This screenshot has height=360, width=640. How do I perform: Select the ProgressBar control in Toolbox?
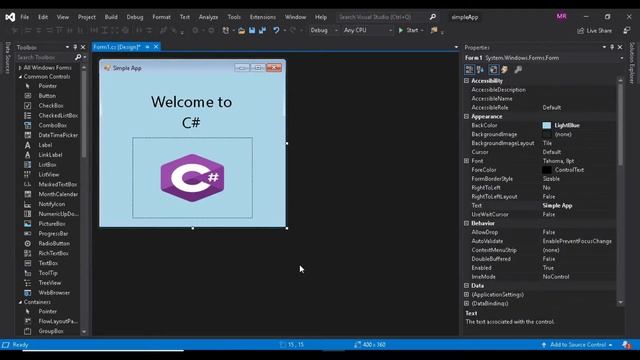(53, 234)
